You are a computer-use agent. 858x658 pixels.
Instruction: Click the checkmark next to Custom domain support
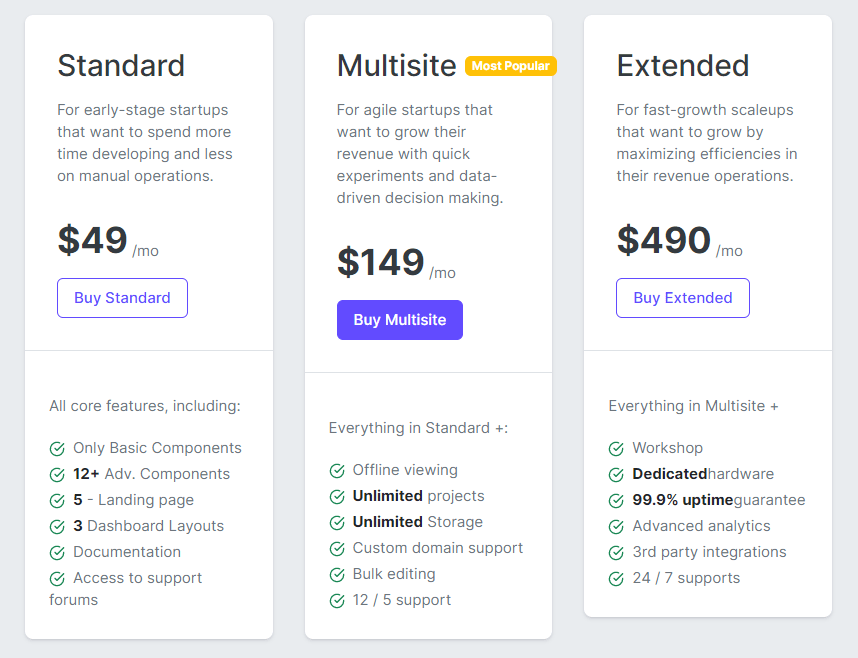point(337,547)
